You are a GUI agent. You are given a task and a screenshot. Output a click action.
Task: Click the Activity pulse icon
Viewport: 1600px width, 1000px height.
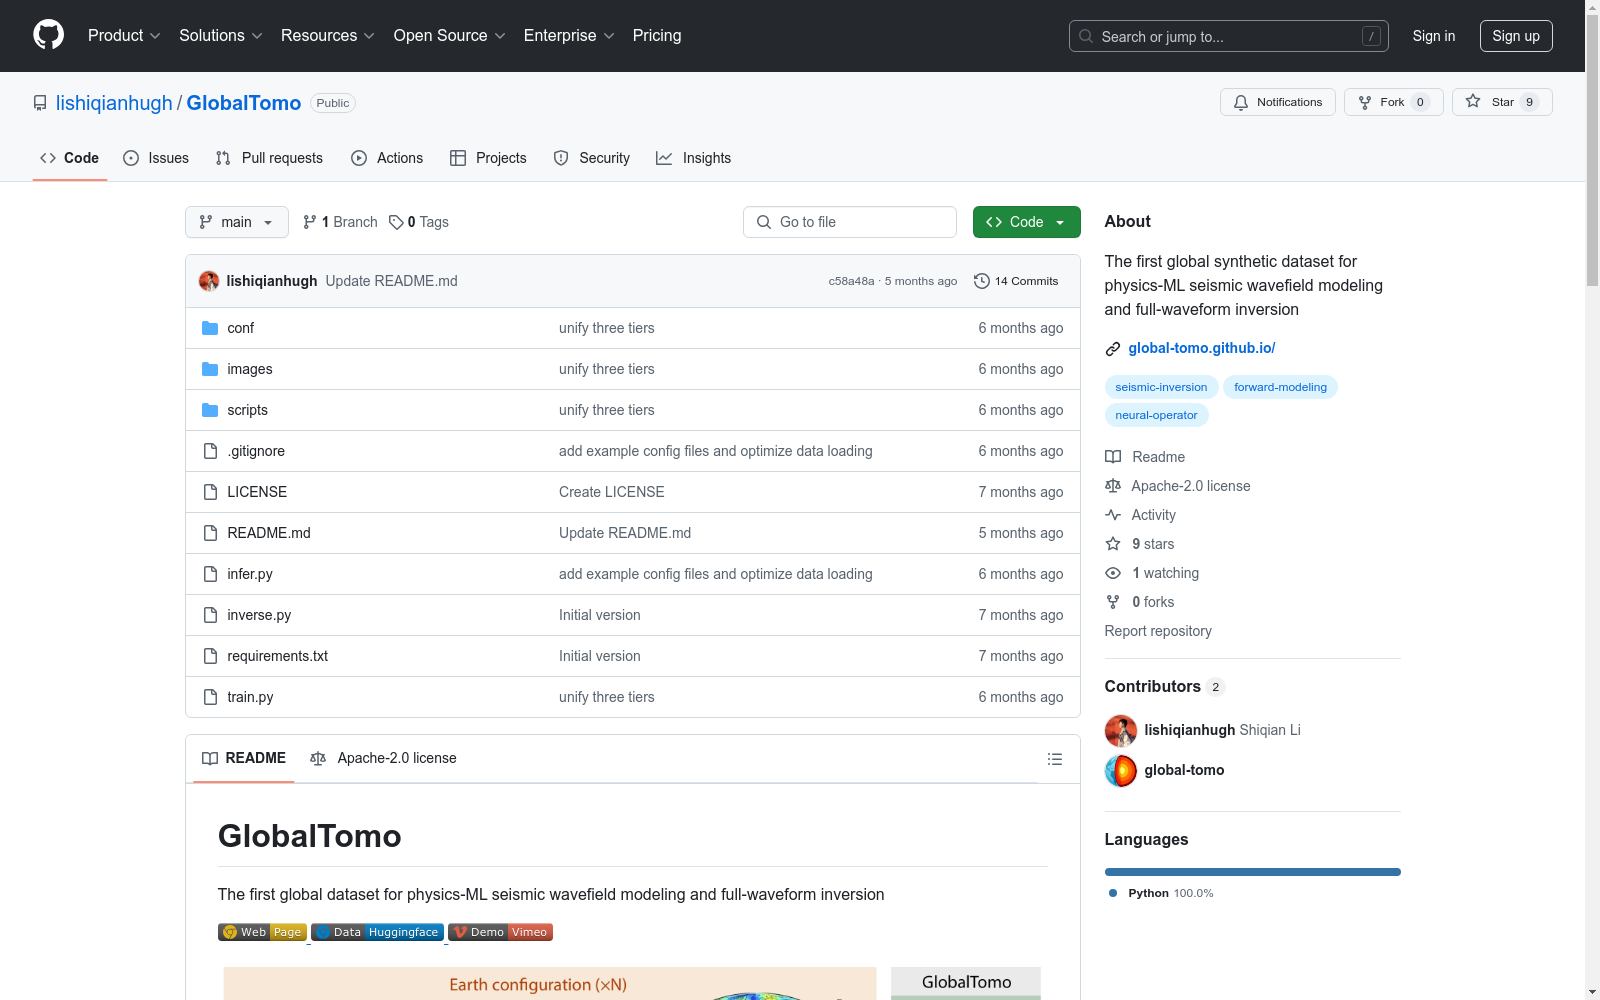(1113, 515)
